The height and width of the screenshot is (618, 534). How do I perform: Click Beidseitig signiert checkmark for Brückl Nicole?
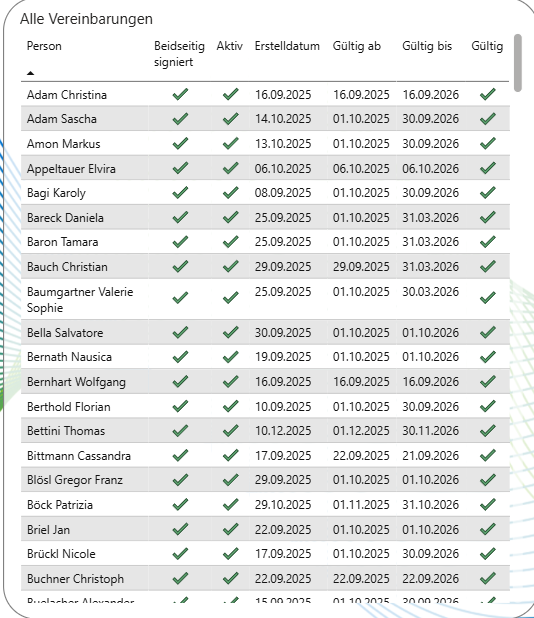pyautogui.click(x=180, y=553)
